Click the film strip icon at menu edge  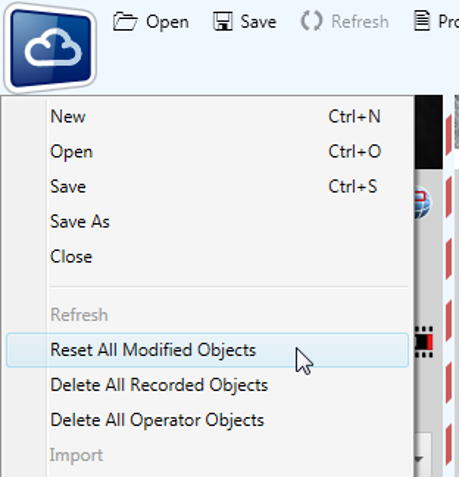424,342
